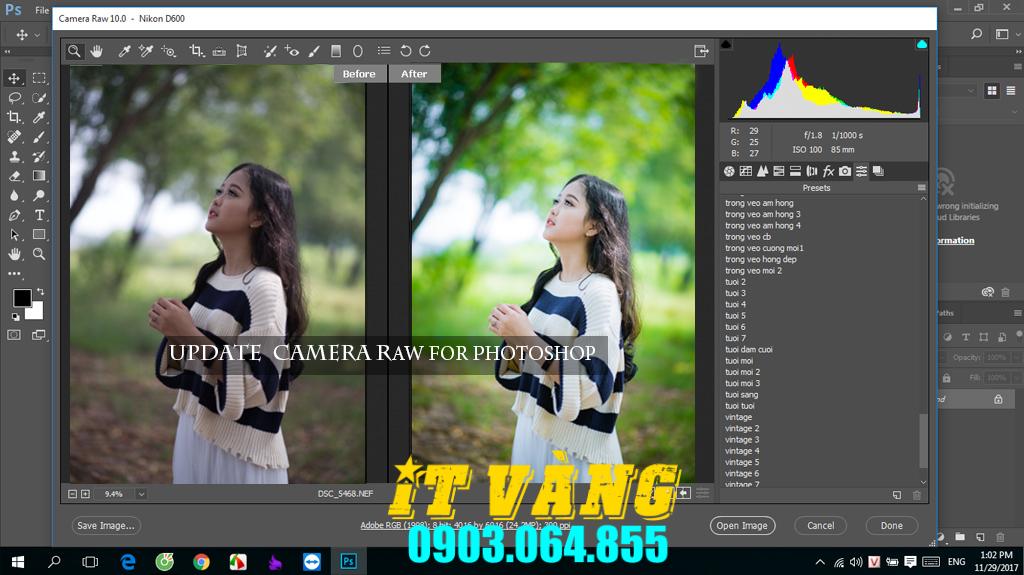Apply the 'tuoi dam cuoi' preset
Screen dimensions: 1024x575
point(748,350)
